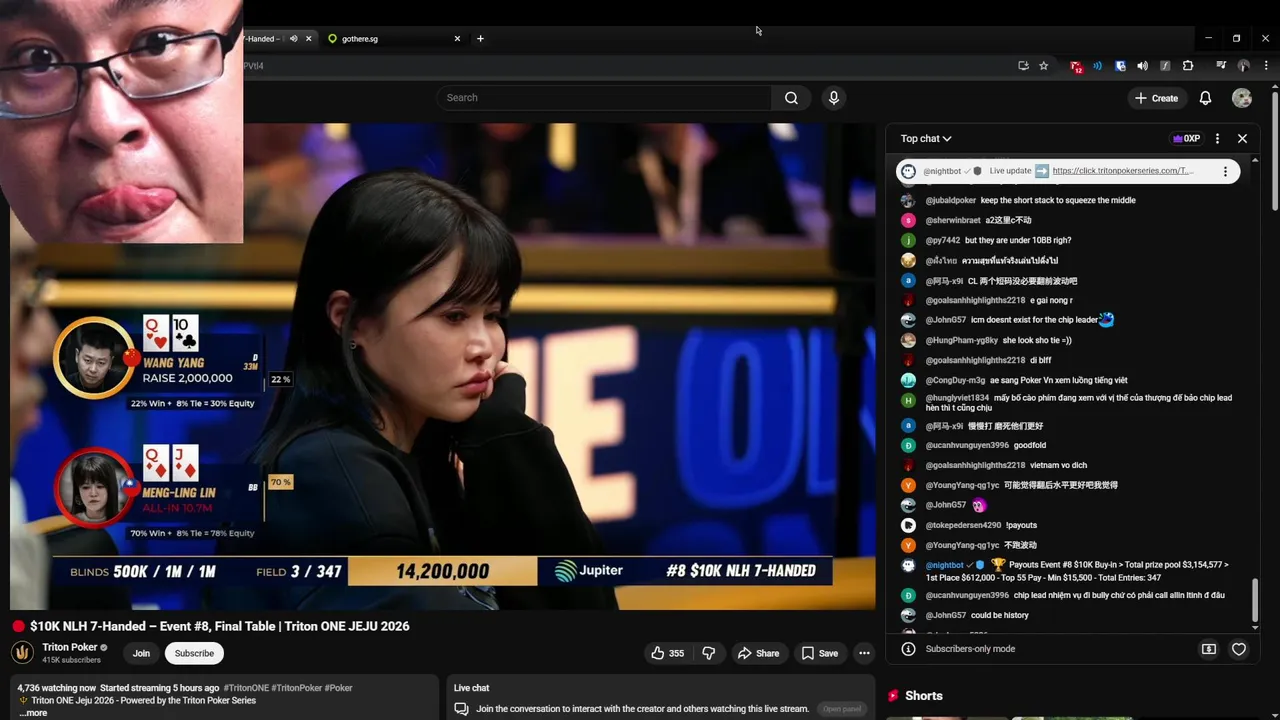Open the browser extensions puzzle icon
1280x720 pixels.
coord(1188,66)
